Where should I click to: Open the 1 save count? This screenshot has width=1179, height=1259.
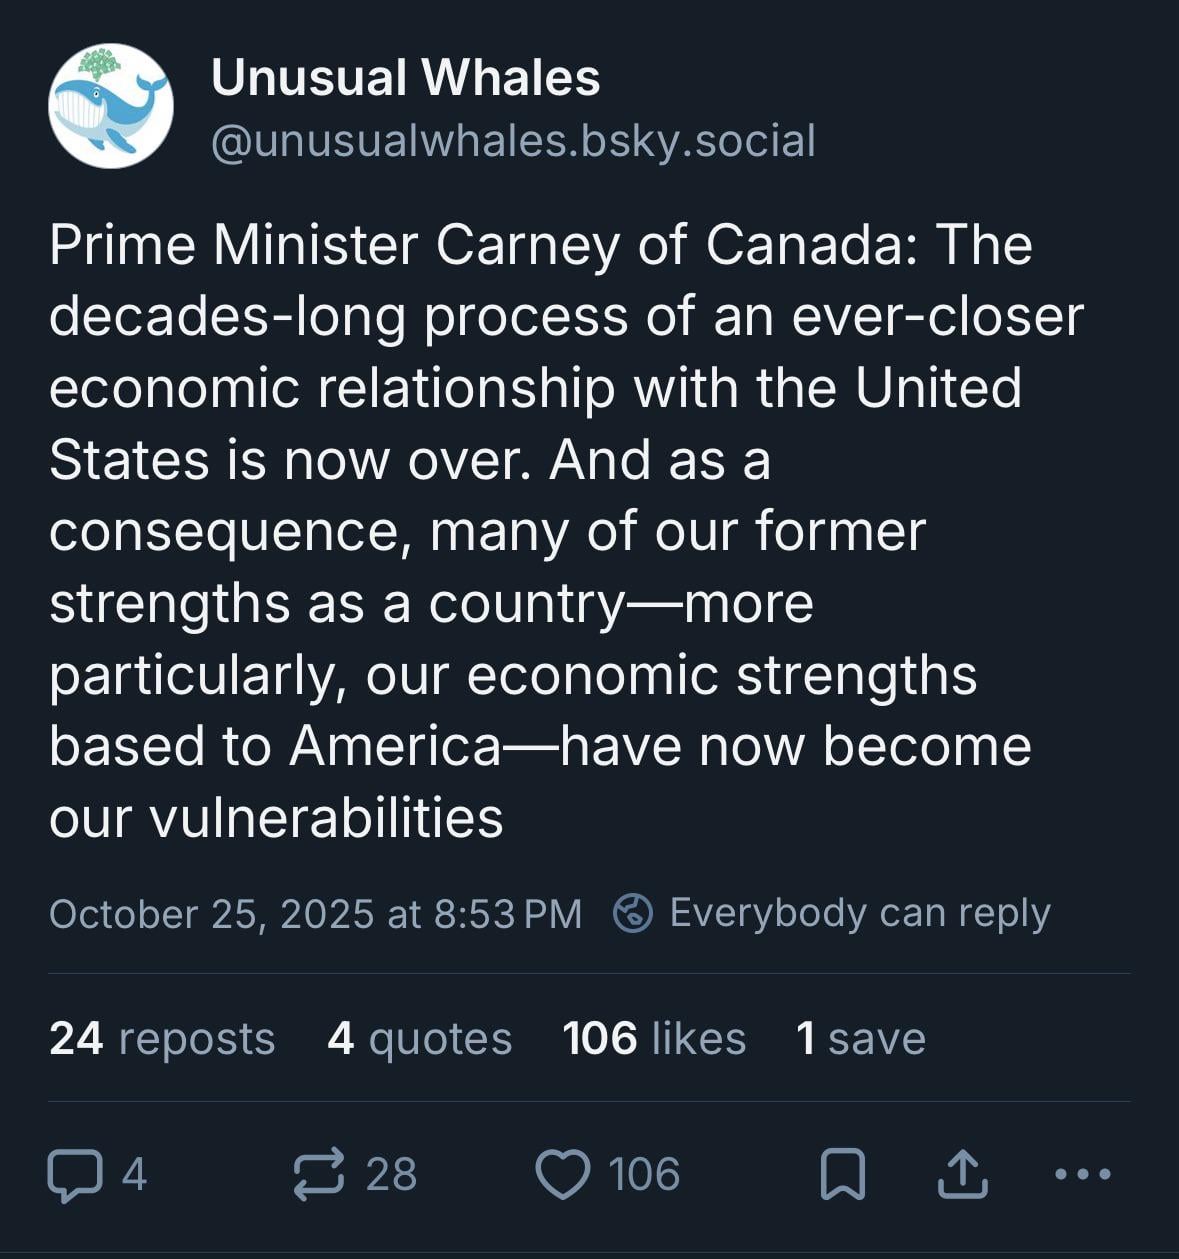click(x=860, y=1038)
